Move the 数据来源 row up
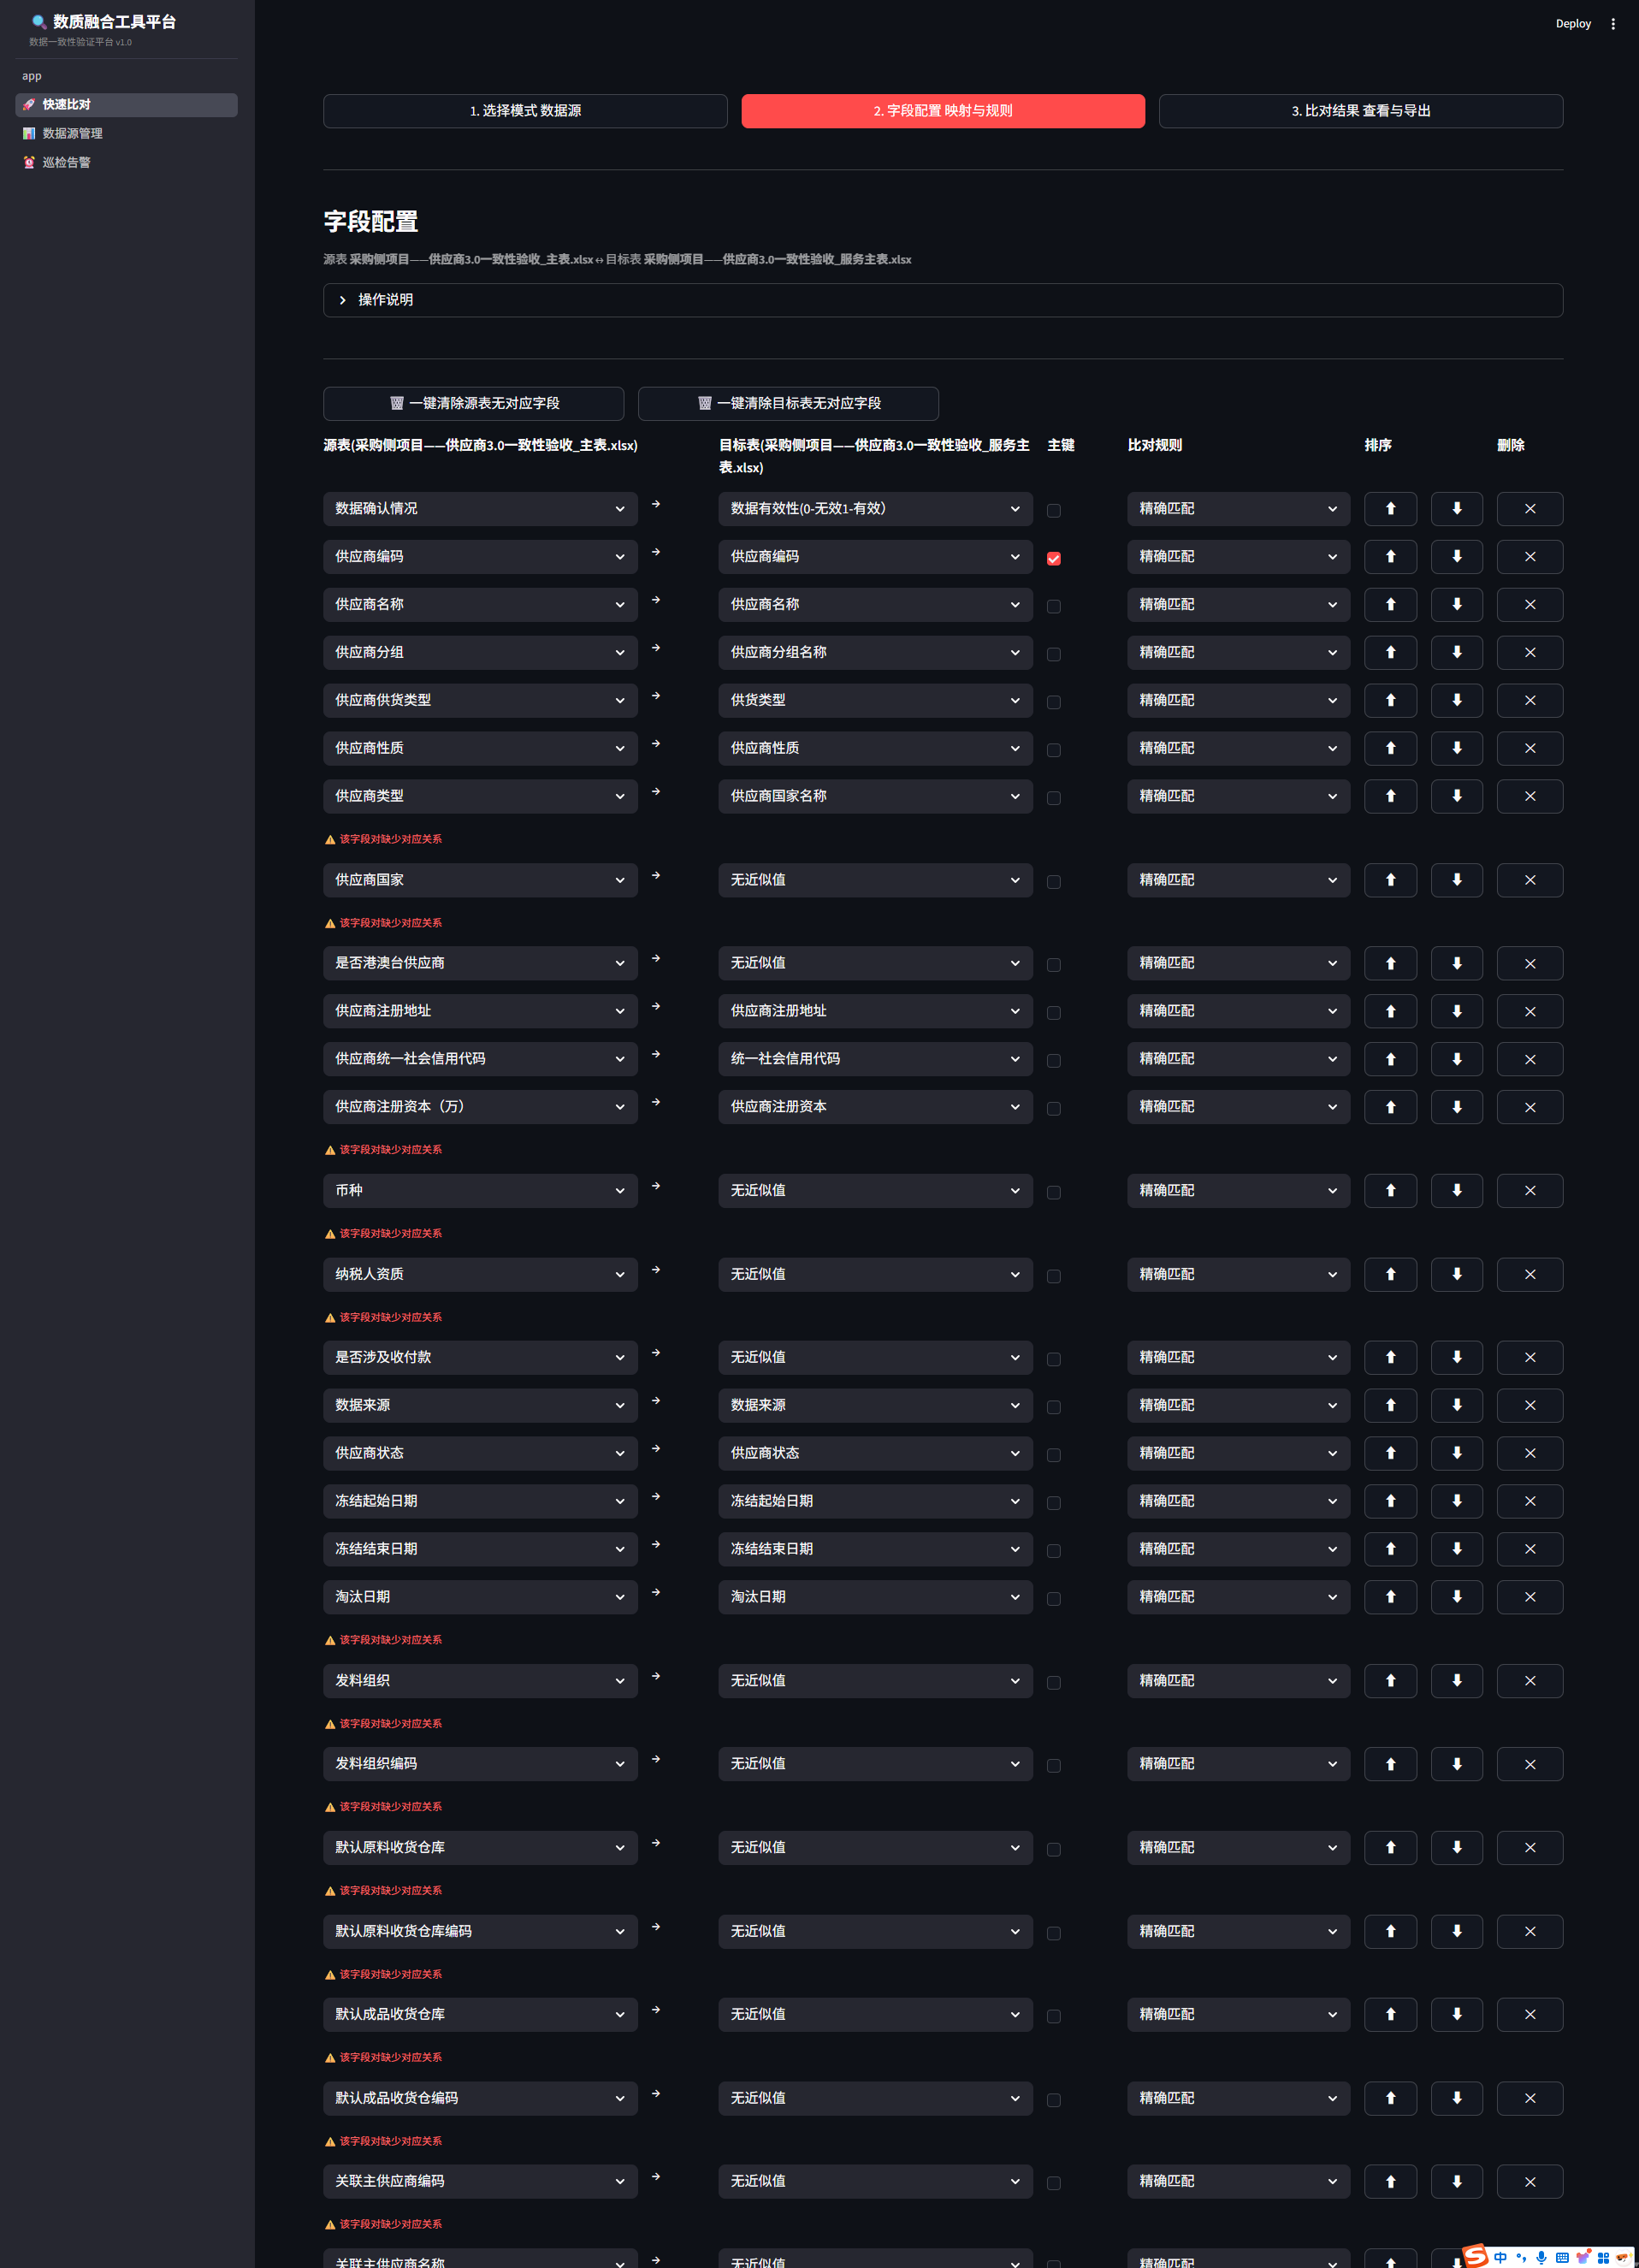The height and width of the screenshot is (2268, 1639). tap(1389, 1406)
